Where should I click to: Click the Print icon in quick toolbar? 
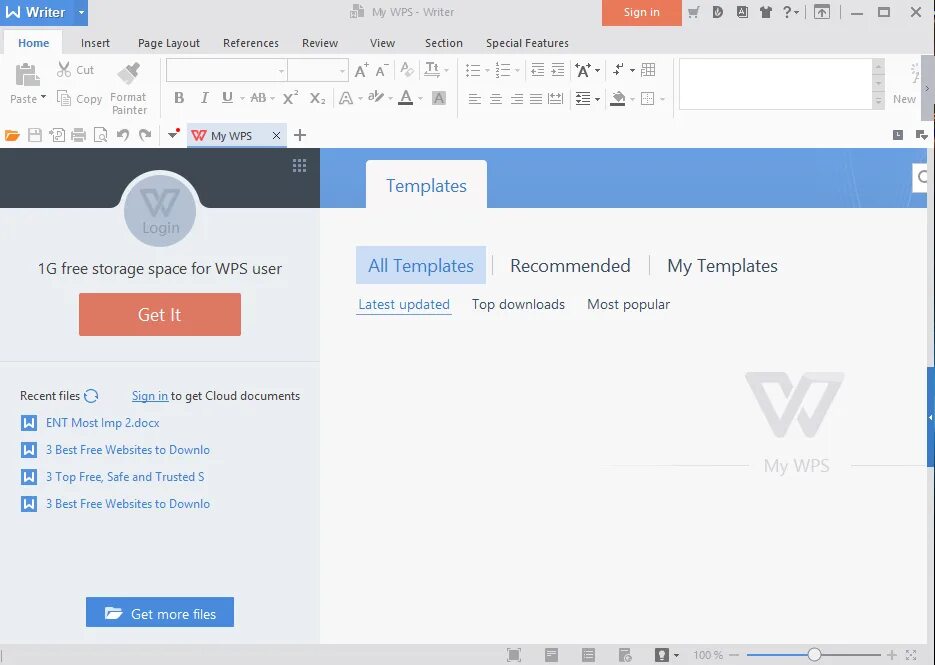tap(79, 135)
